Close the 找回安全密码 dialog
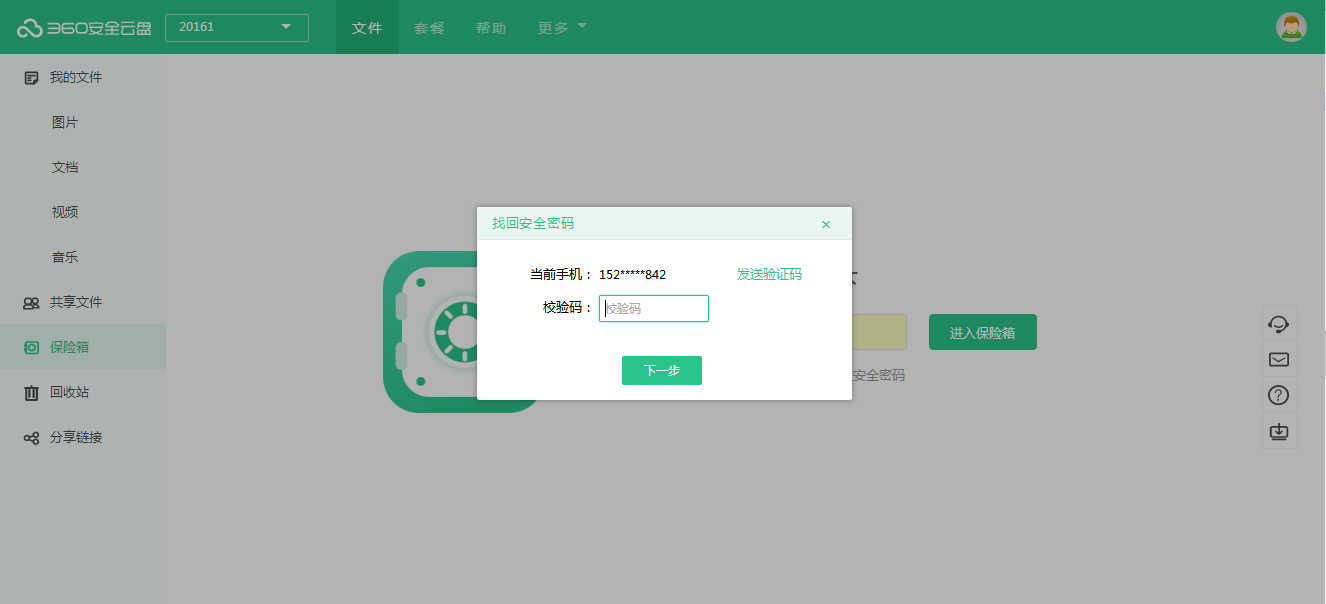This screenshot has height=604, width=1326. tap(826, 224)
